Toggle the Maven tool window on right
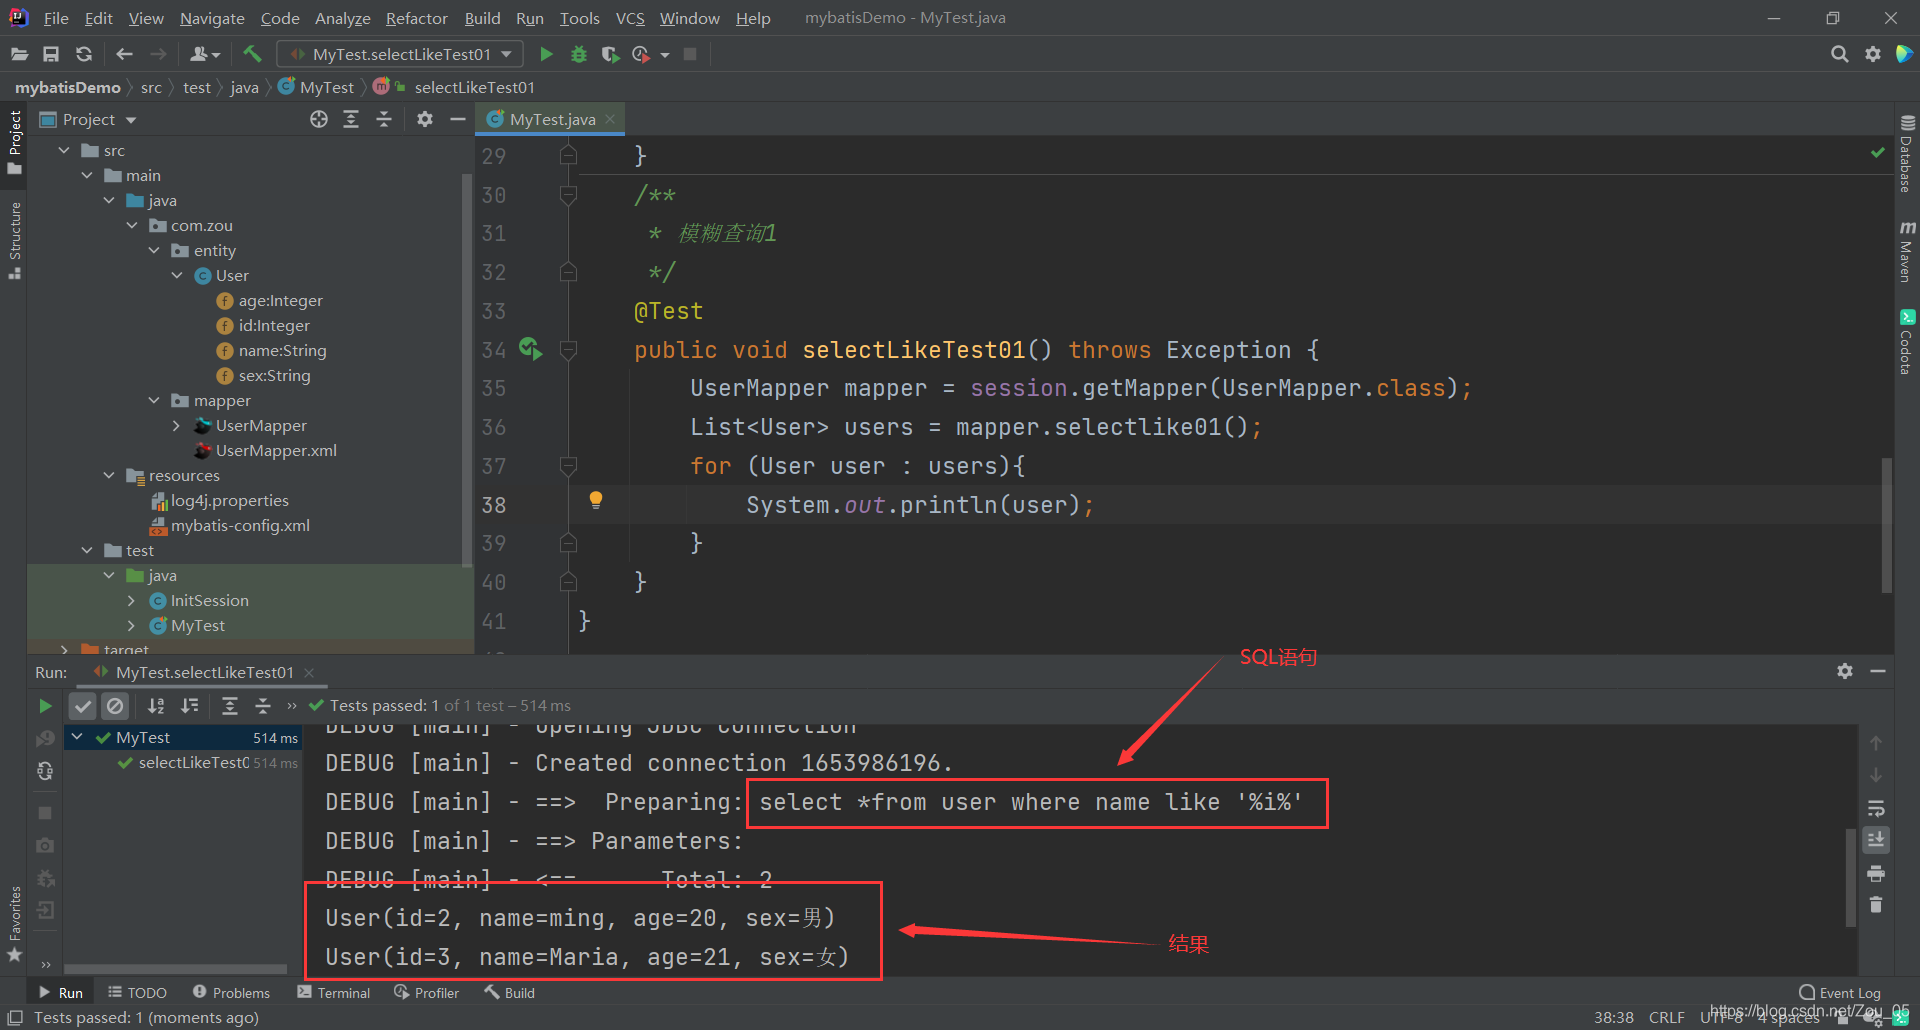Screen dimensions: 1920x1030 1906,252
